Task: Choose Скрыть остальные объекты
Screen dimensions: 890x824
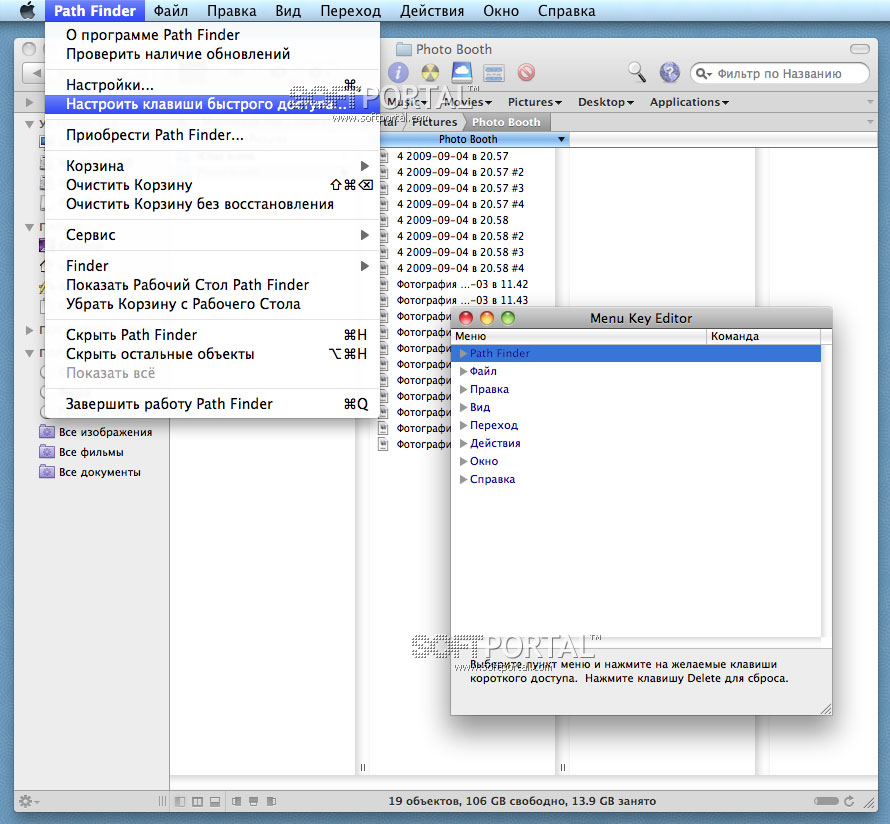Action: [212, 354]
